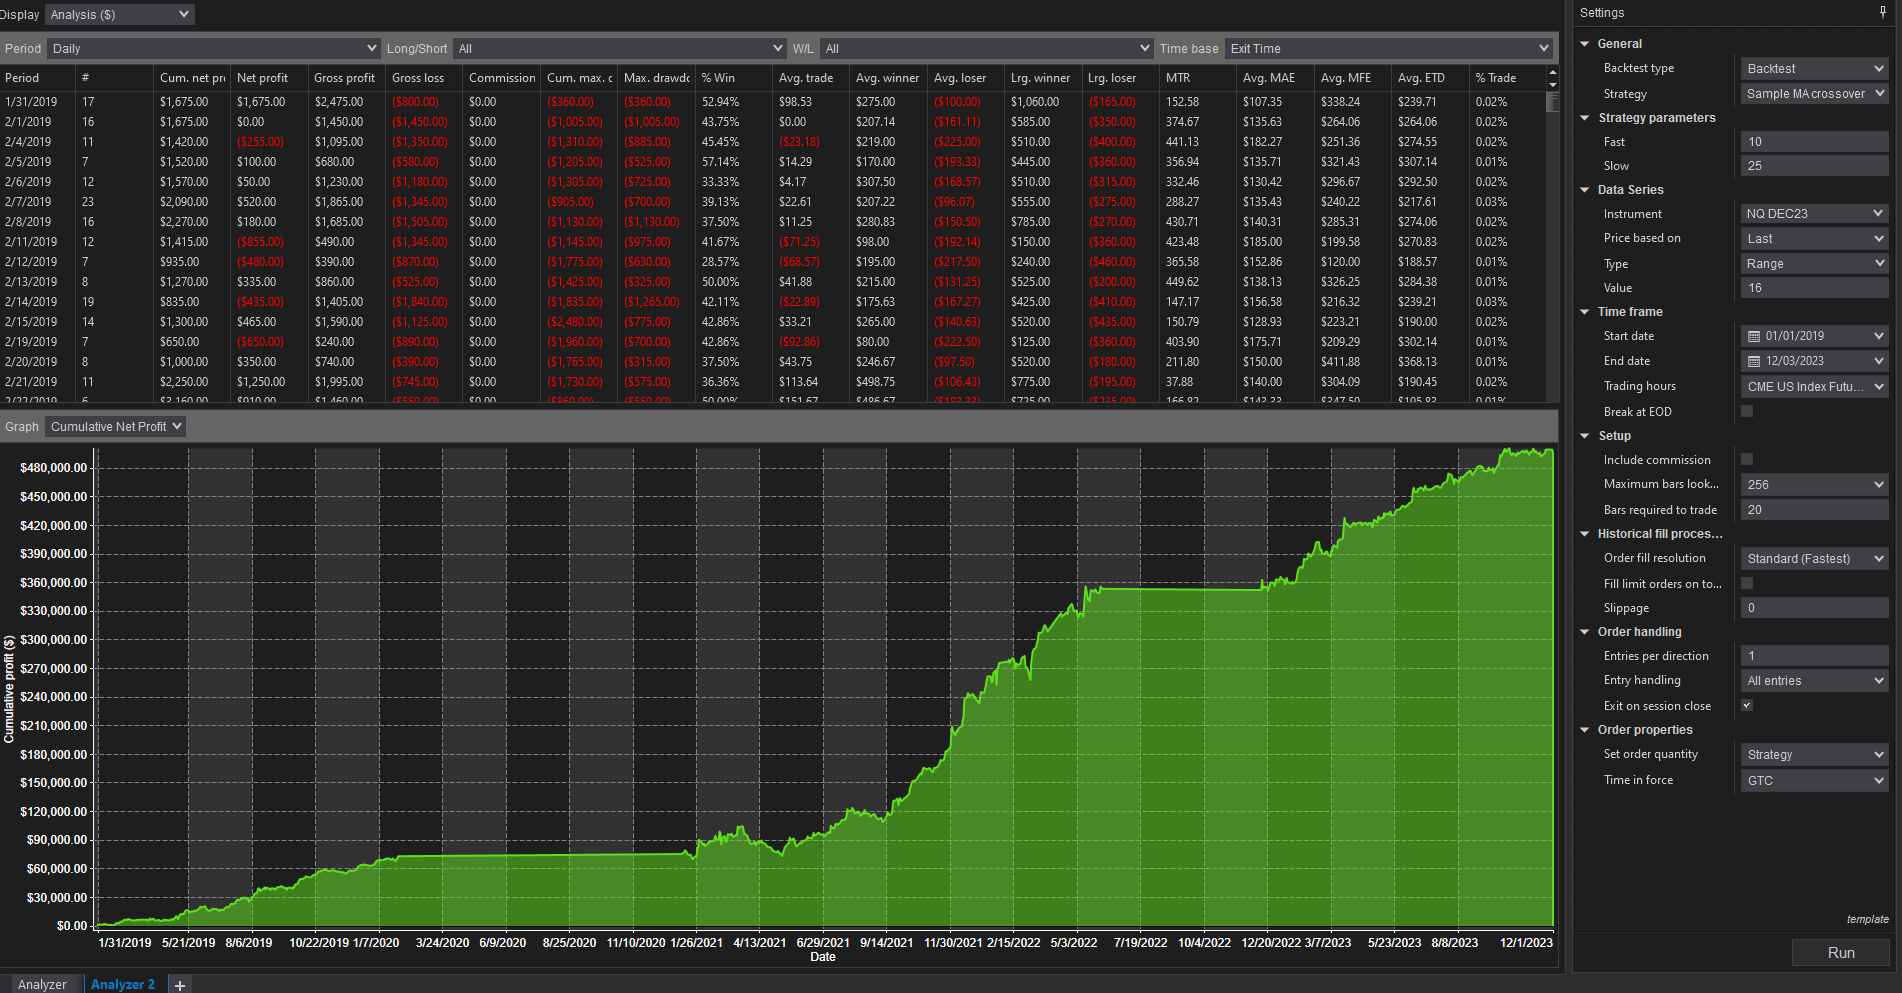Sort by the Gross loss column header

pos(423,78)
